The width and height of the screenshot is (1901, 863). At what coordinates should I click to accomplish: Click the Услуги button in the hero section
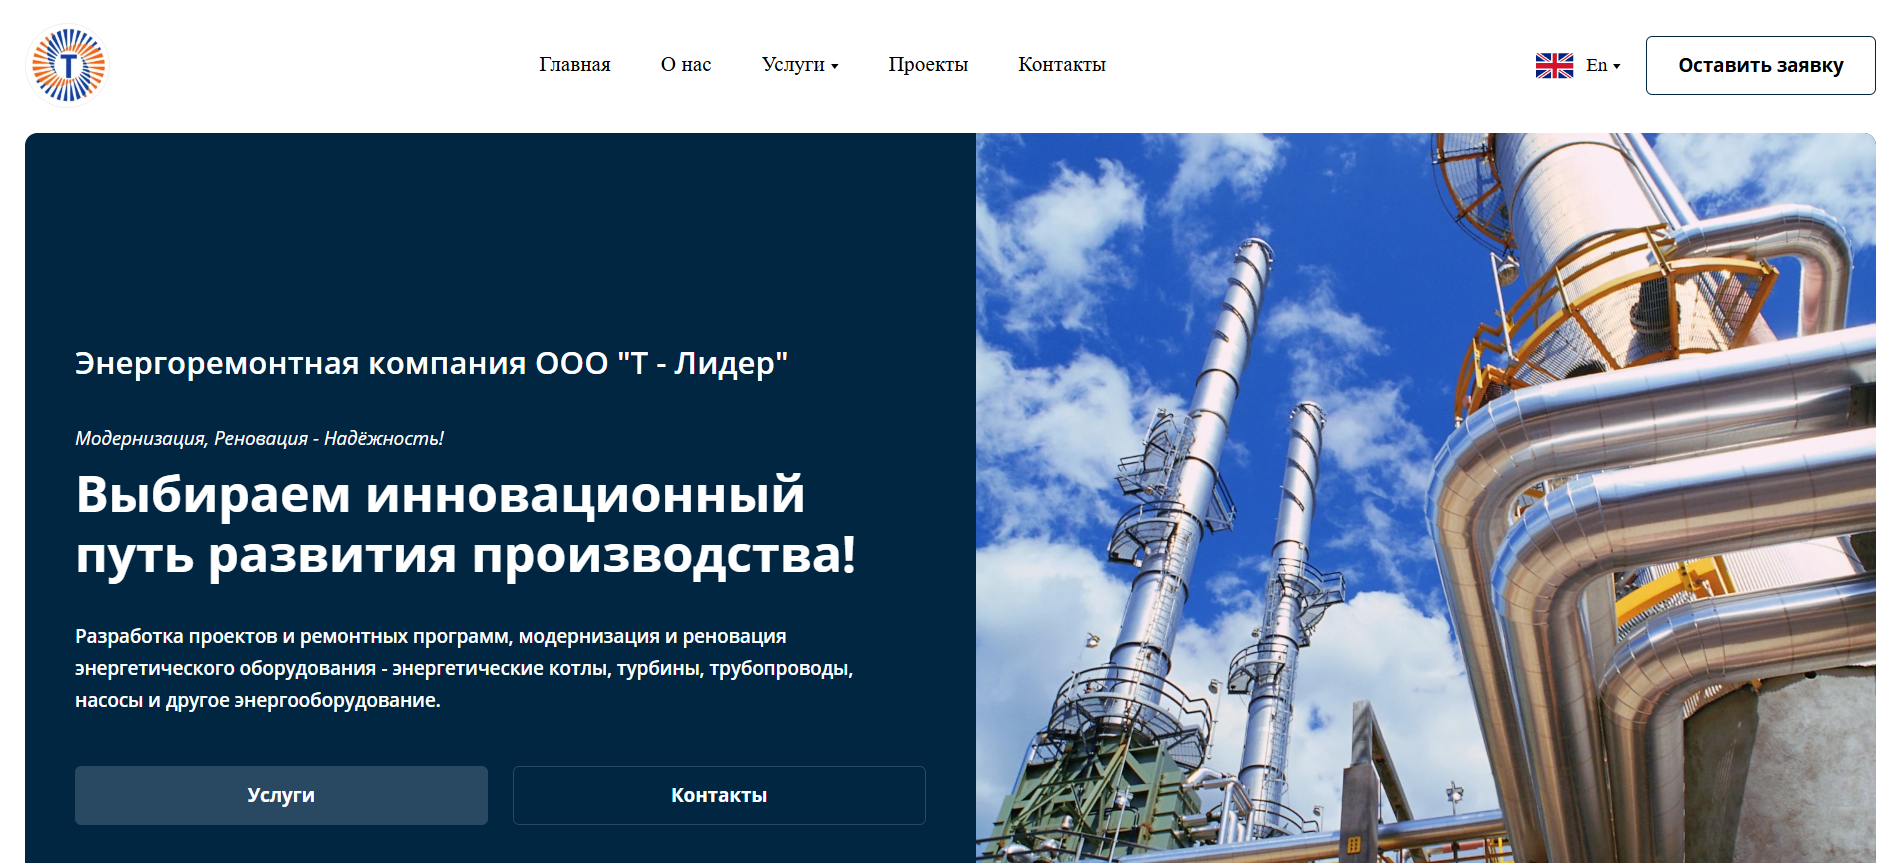click(x=281, y=795)
